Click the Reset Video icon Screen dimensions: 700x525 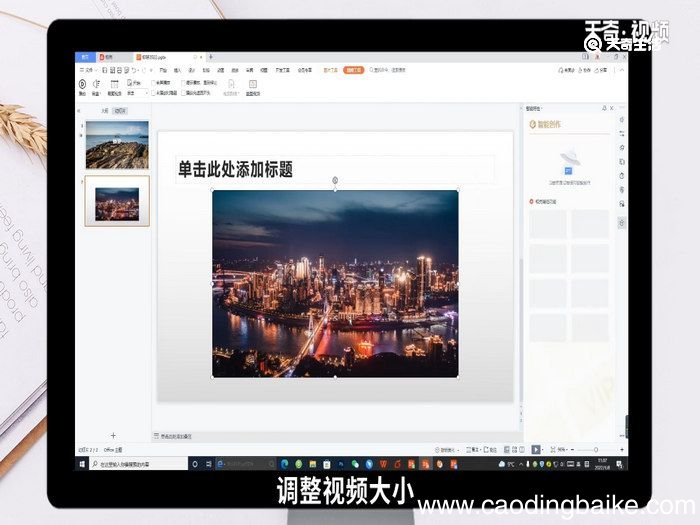253,84
